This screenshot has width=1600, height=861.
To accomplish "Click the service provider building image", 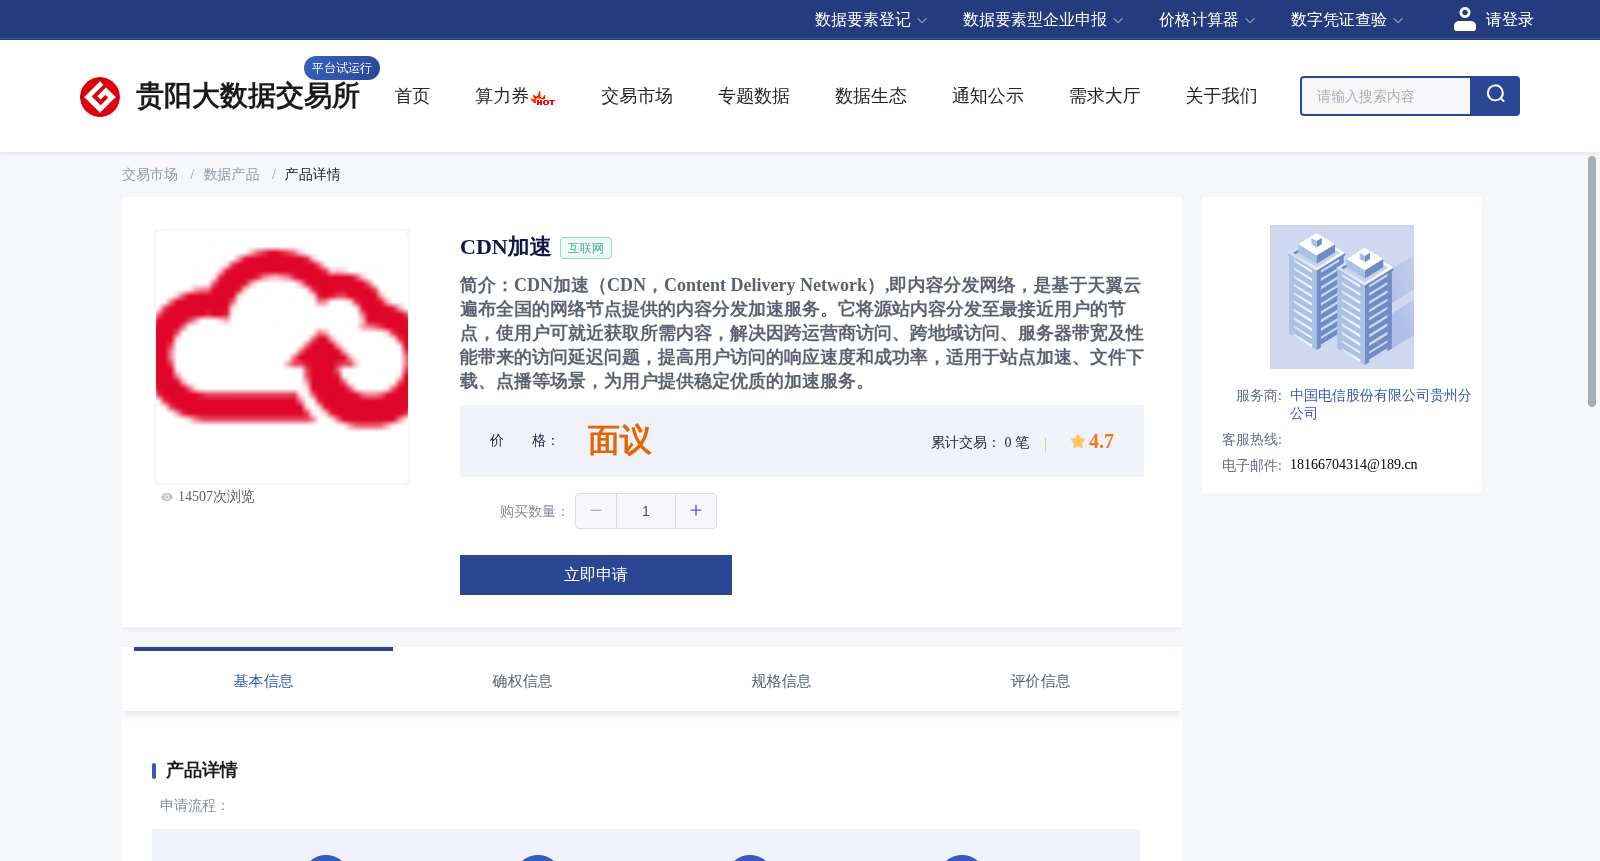I will click(1342, 297).
